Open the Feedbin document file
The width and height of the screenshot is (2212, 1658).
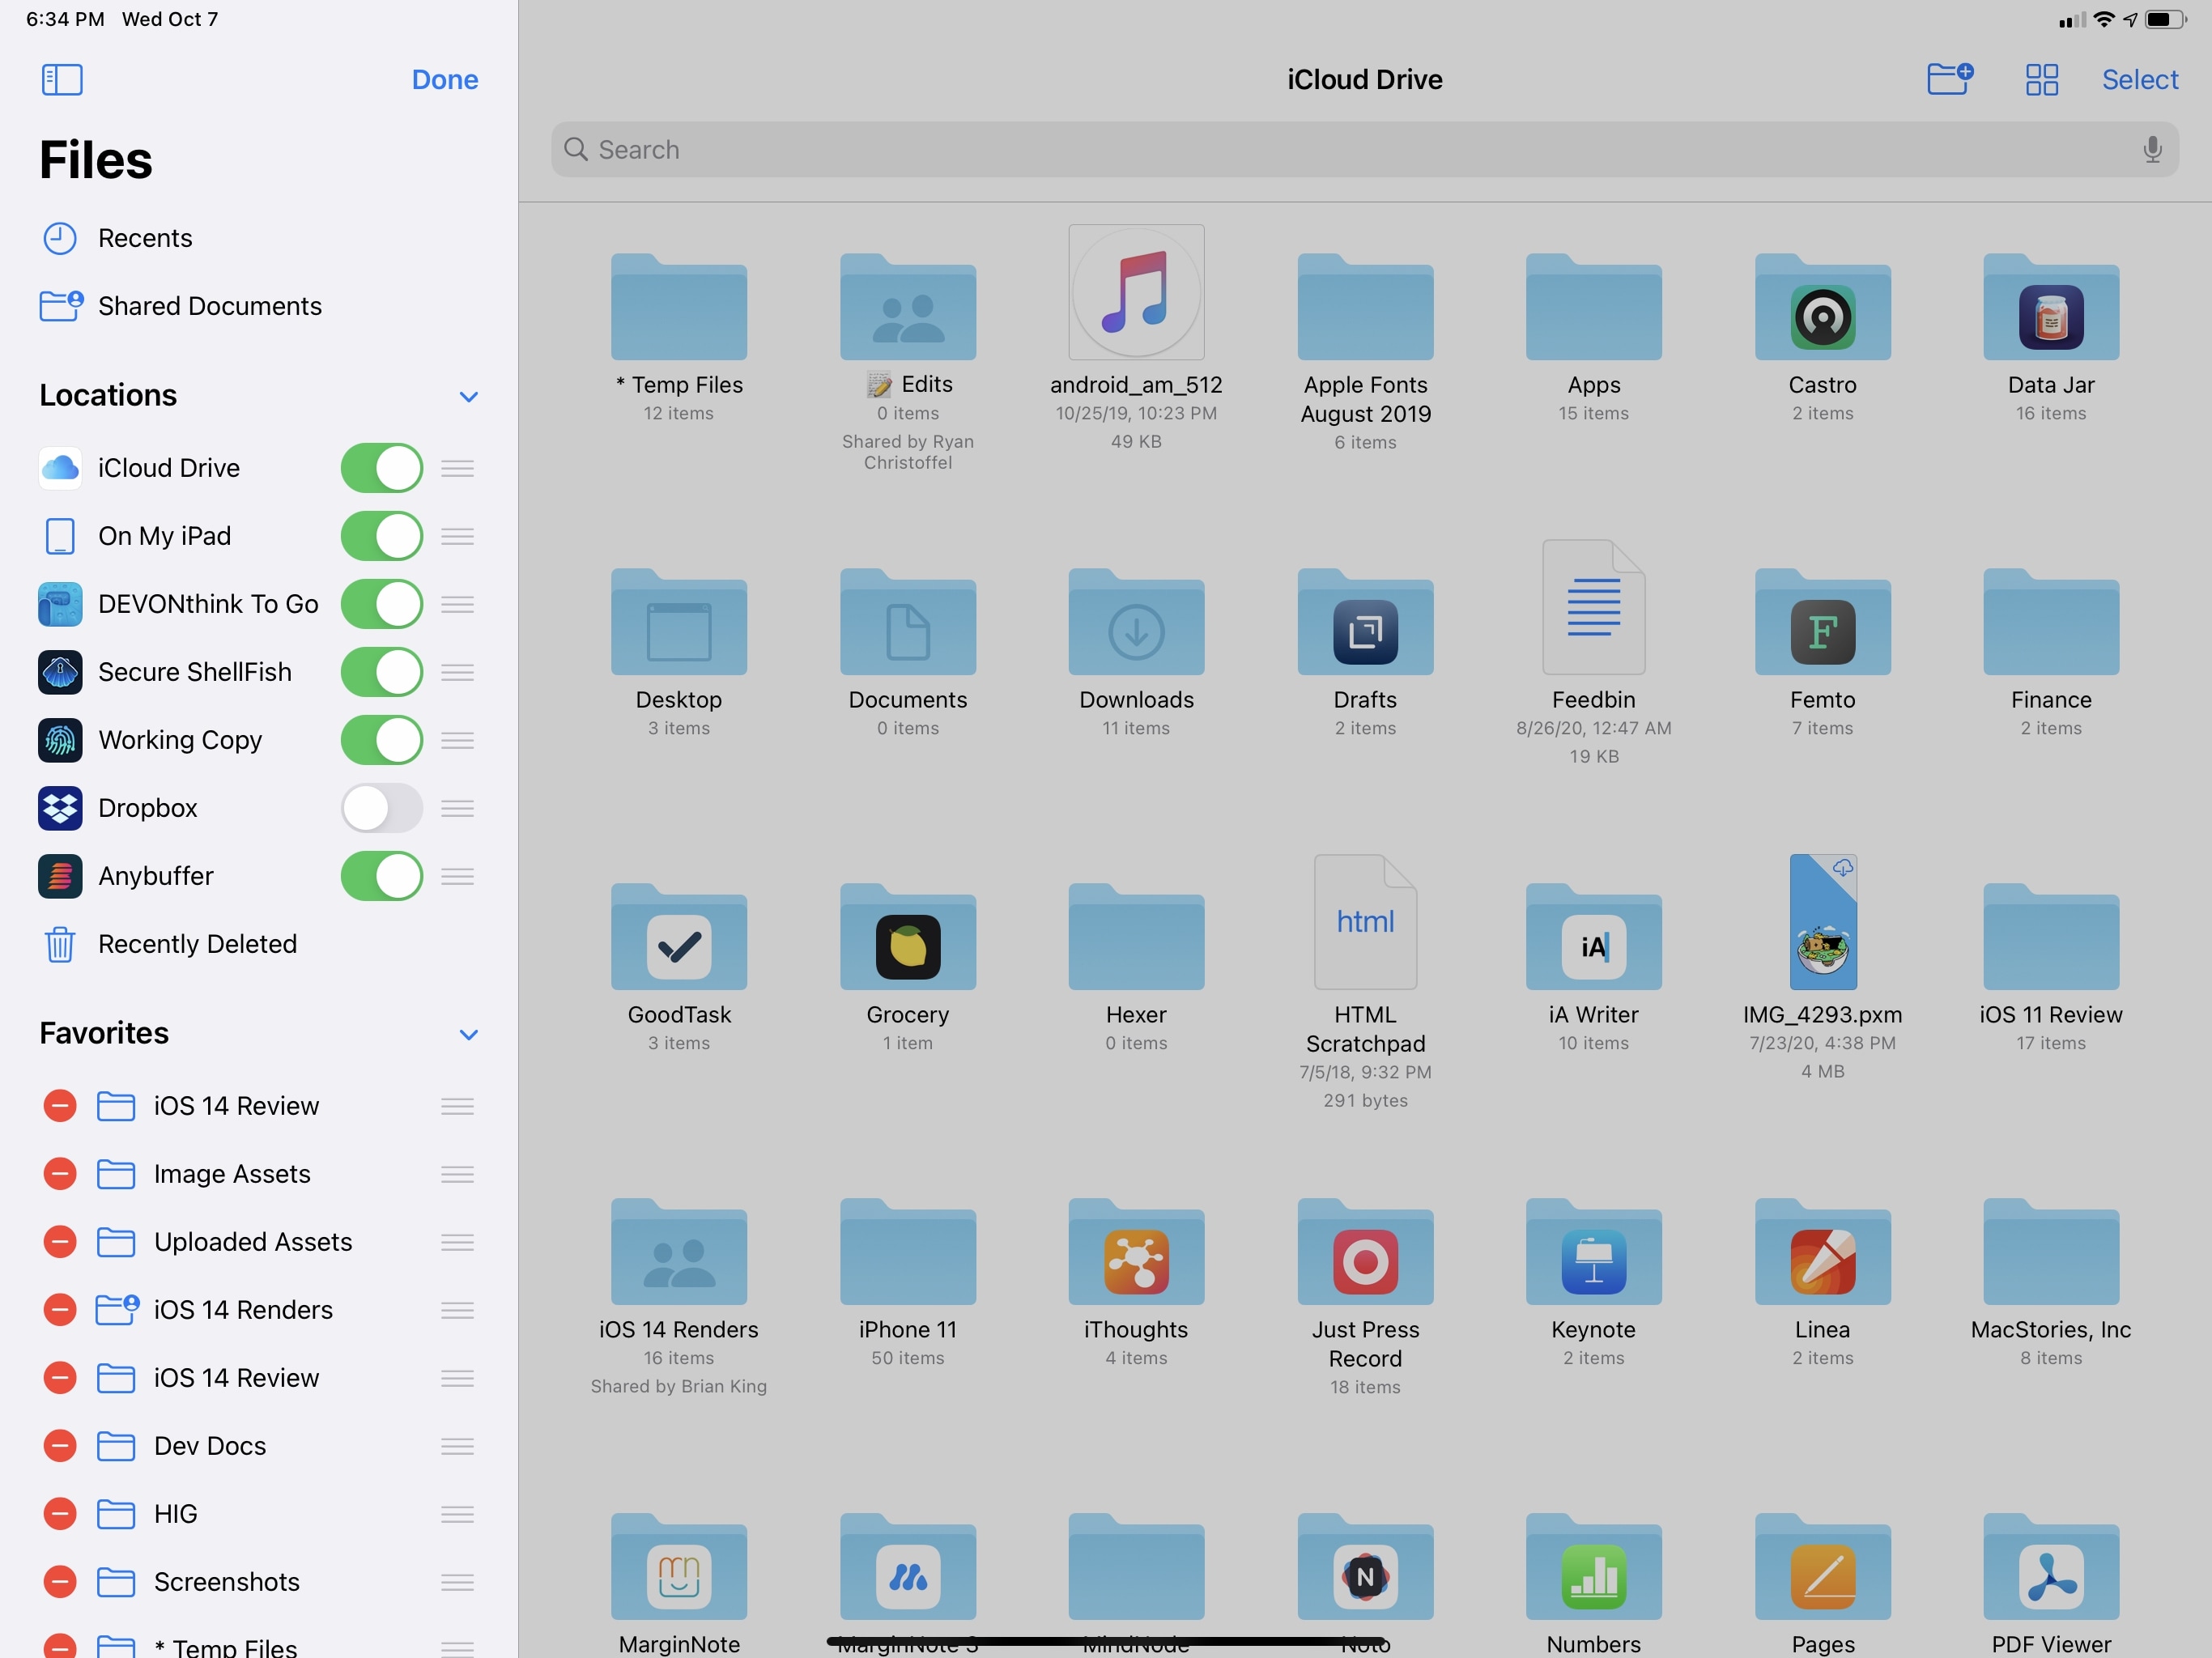1593,607
